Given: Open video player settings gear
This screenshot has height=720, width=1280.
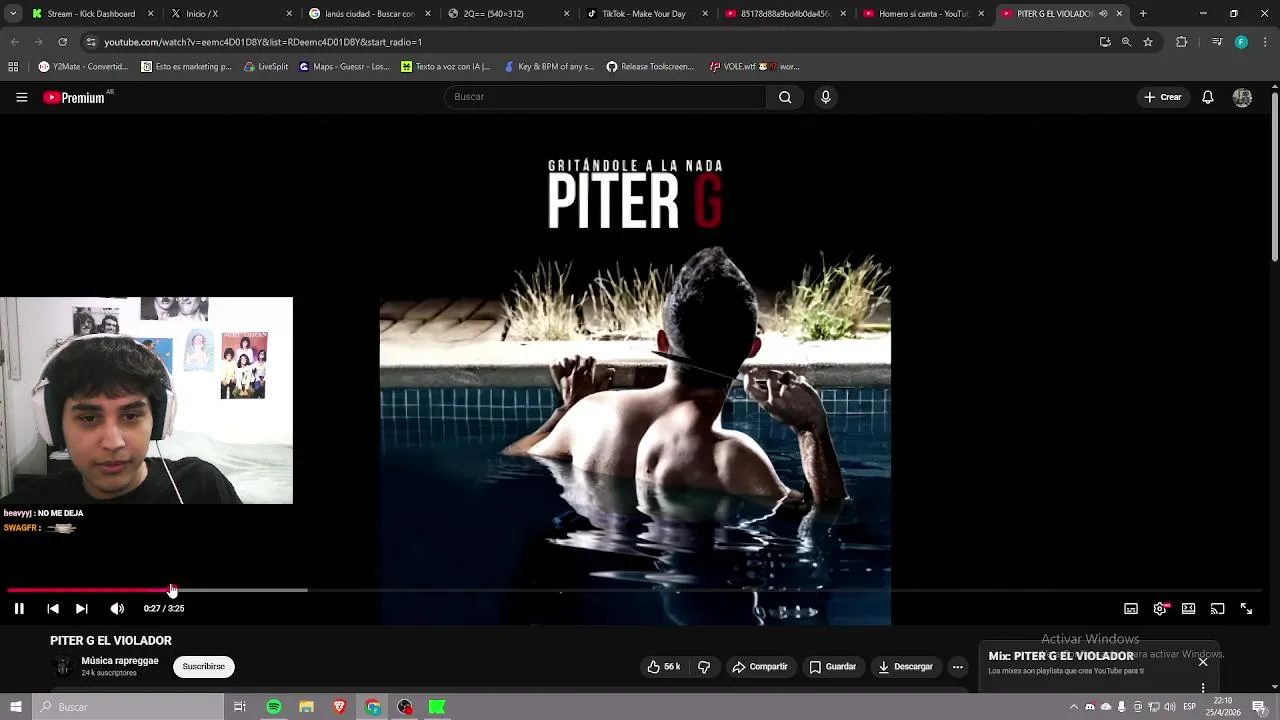Looking at the screenshot, I should click(1160, 608).
